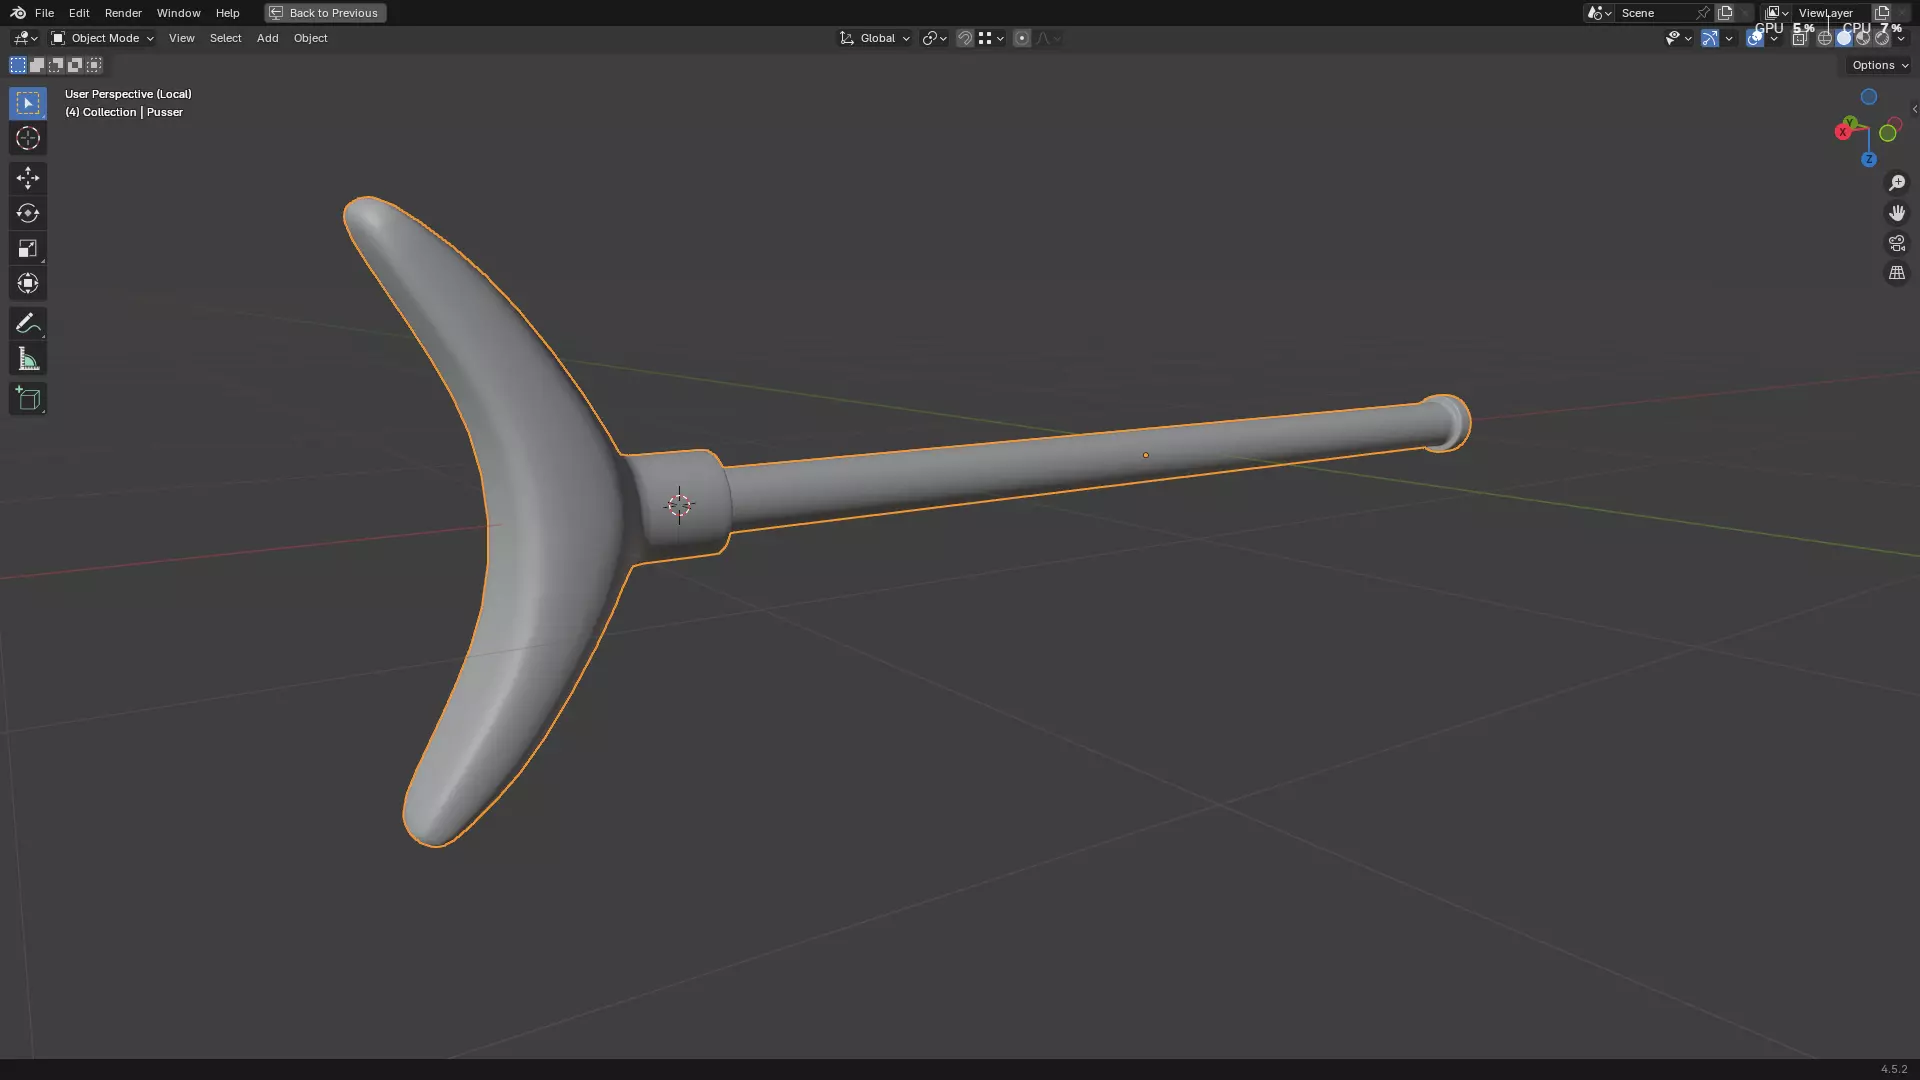Select the Transform tool

(x=28, y=283)
